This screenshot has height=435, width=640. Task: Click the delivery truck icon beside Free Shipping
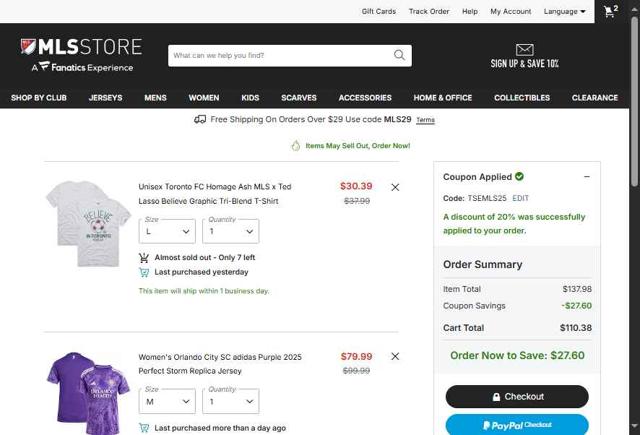tap(200, 119)
